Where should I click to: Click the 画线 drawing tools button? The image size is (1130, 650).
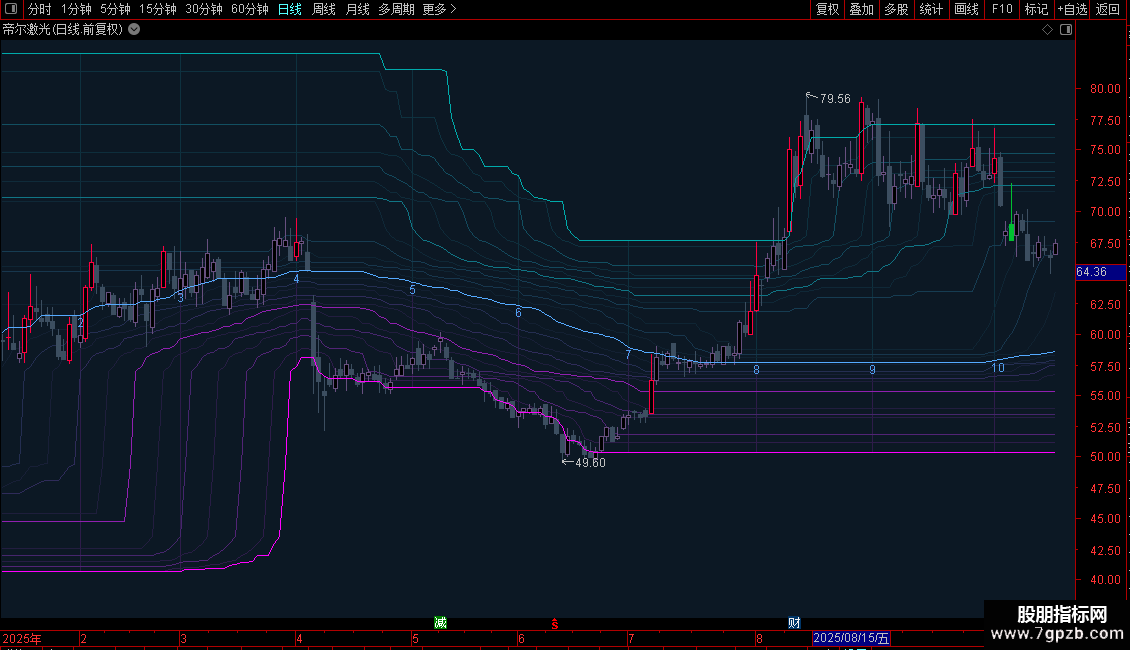[x=966, y=9]
